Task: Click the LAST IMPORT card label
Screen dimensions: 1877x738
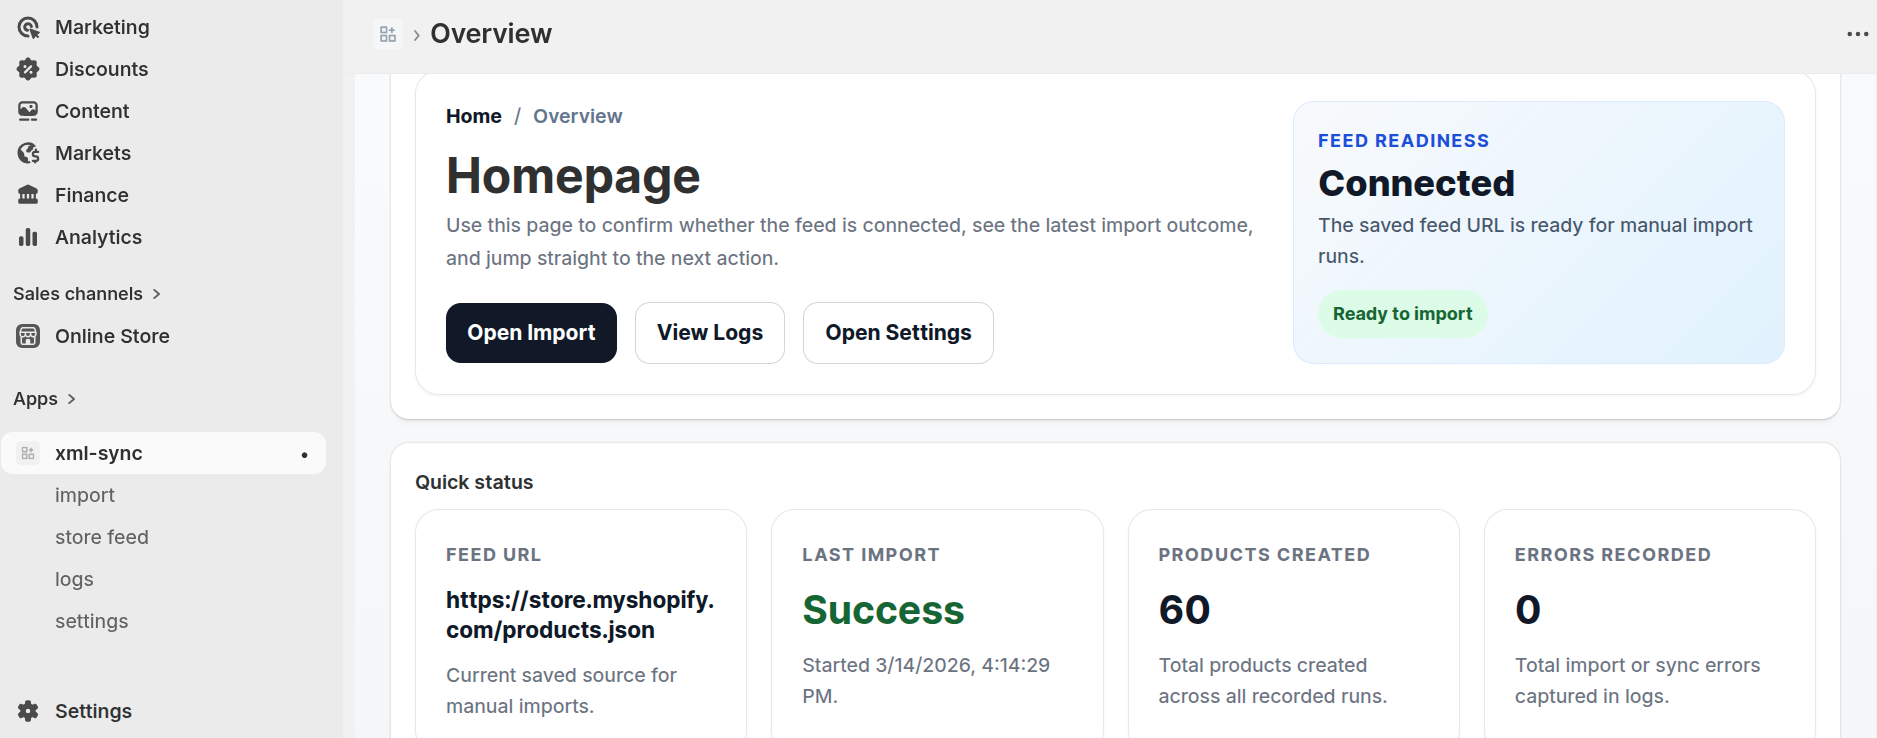Action: click(871, 555)
